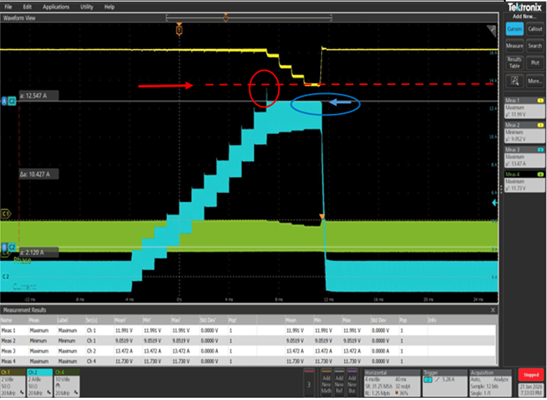Open the Ch 1 channel badge

[13, 383]
